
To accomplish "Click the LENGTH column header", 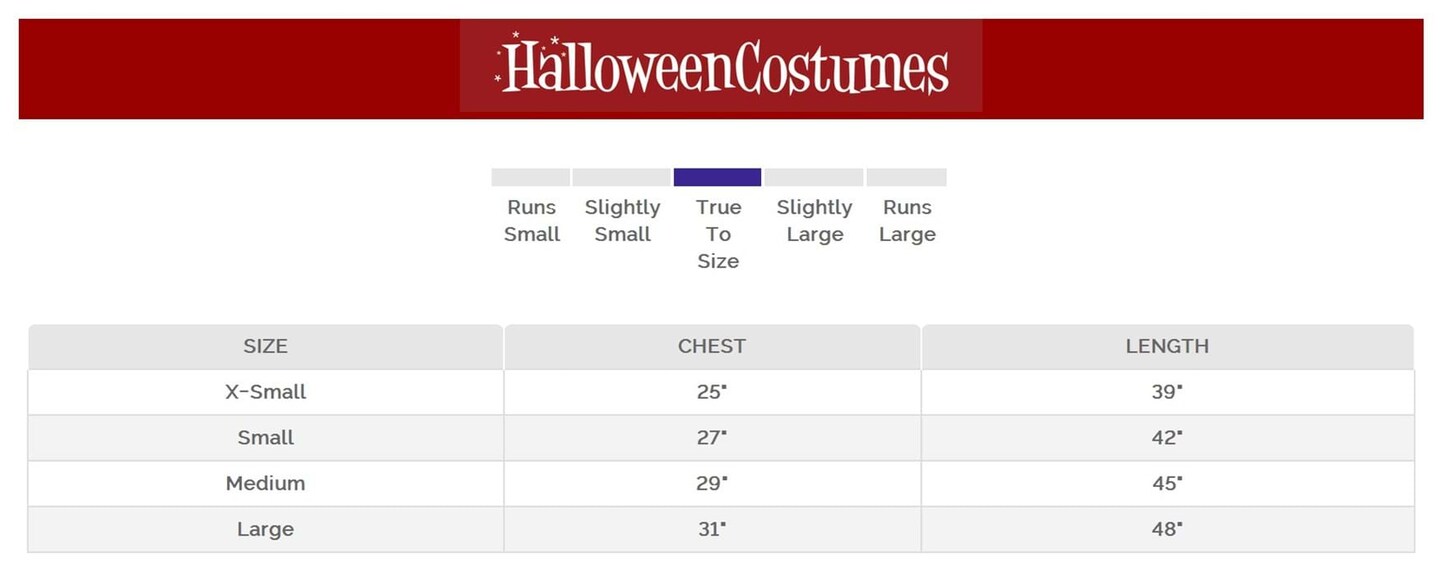I will point(1167,346).
